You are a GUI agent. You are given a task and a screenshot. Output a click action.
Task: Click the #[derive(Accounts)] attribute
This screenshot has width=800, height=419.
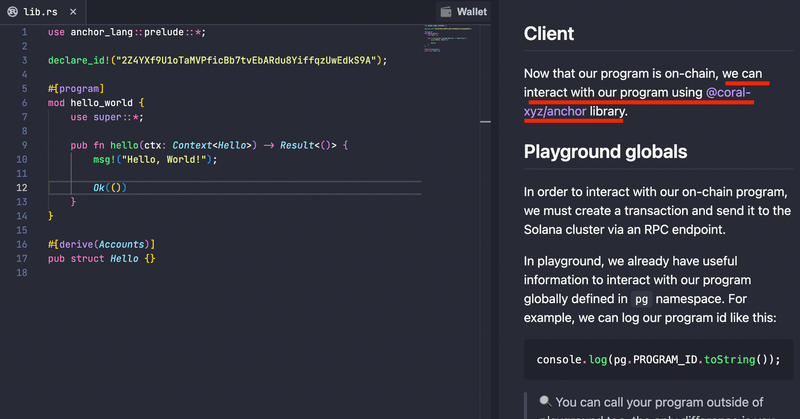pyautogui.click(x=101, y=244)
